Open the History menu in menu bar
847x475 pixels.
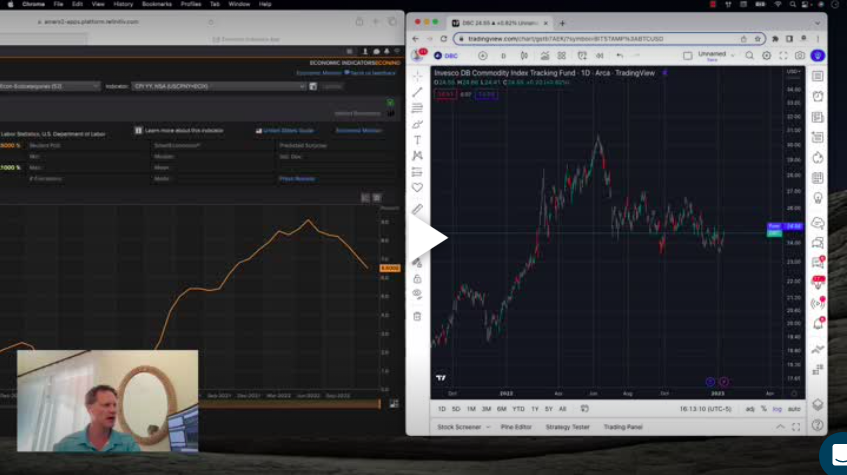[x=123, y=4]
